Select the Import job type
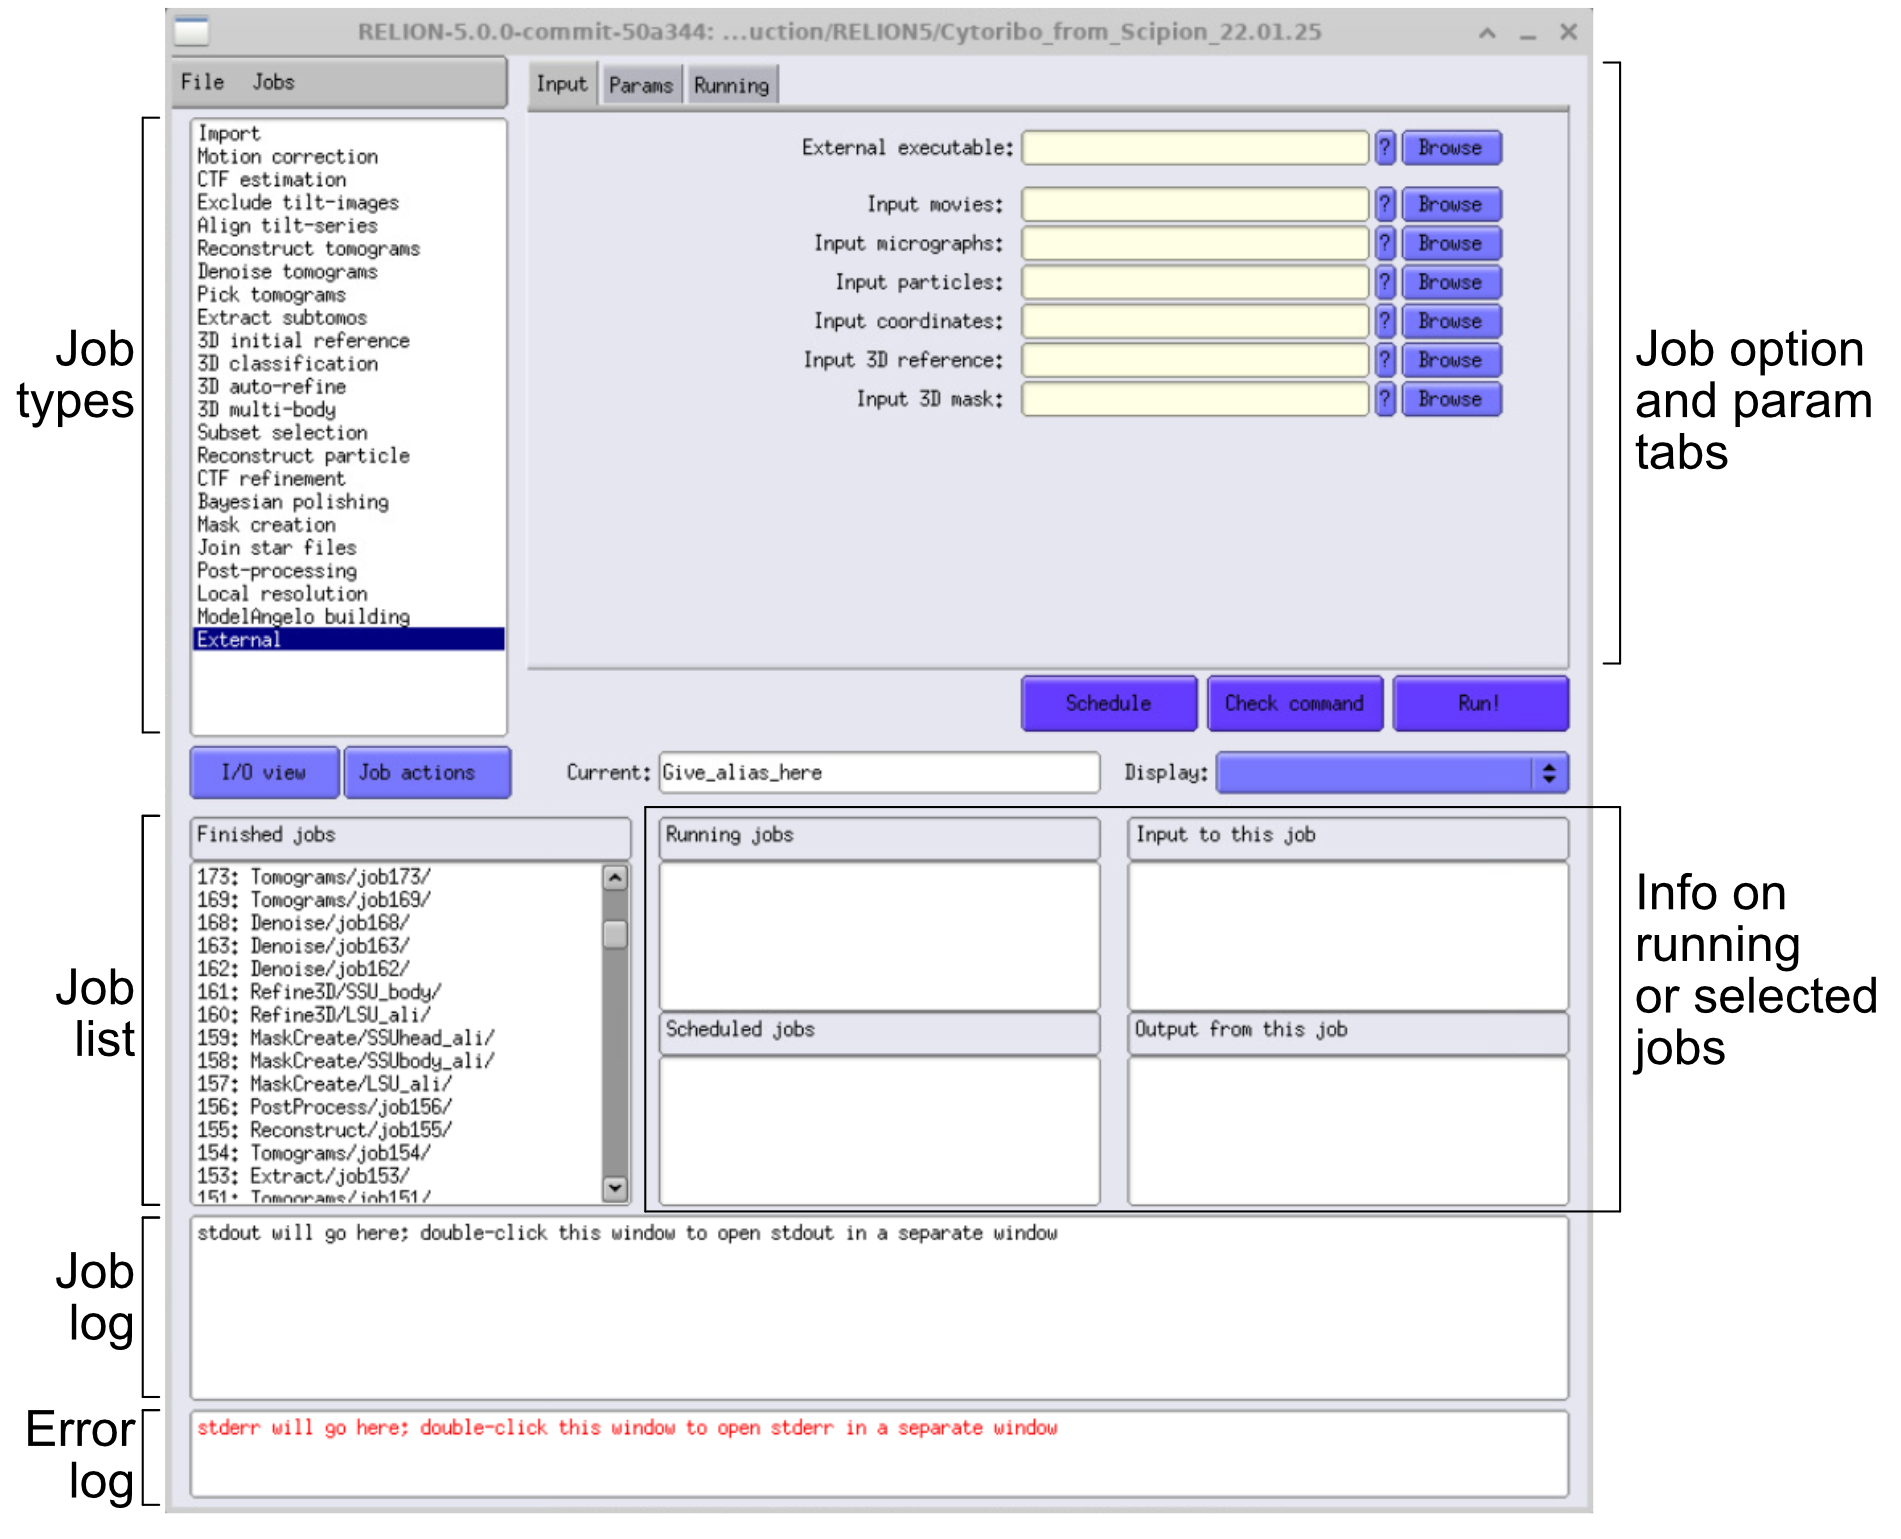Viewport: 1901px width, 1539px height. [x=348, y=134]
